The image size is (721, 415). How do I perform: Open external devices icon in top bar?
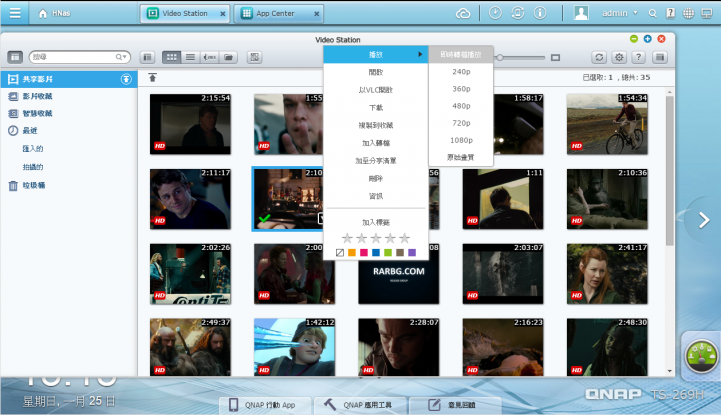[517, 13]
